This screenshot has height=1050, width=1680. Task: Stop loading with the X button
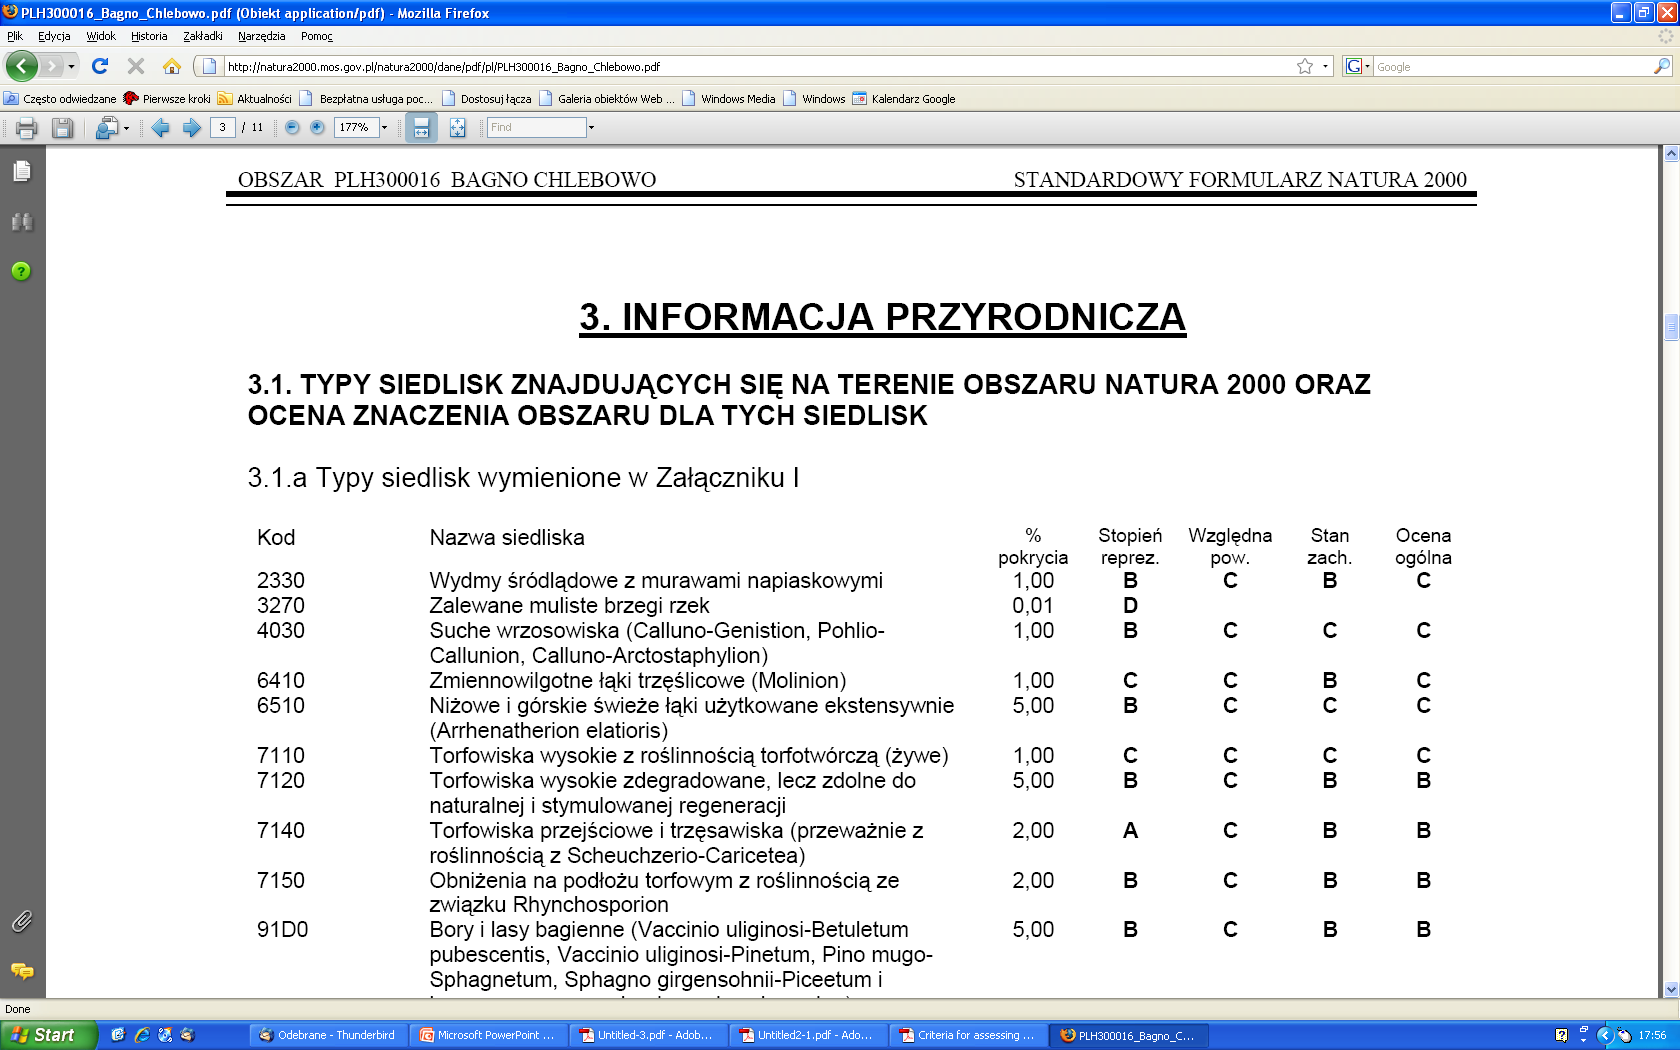136,66
